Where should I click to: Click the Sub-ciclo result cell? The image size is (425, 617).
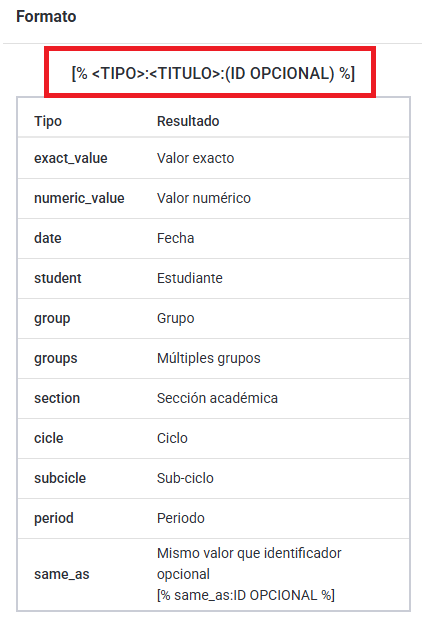point(185,478)
